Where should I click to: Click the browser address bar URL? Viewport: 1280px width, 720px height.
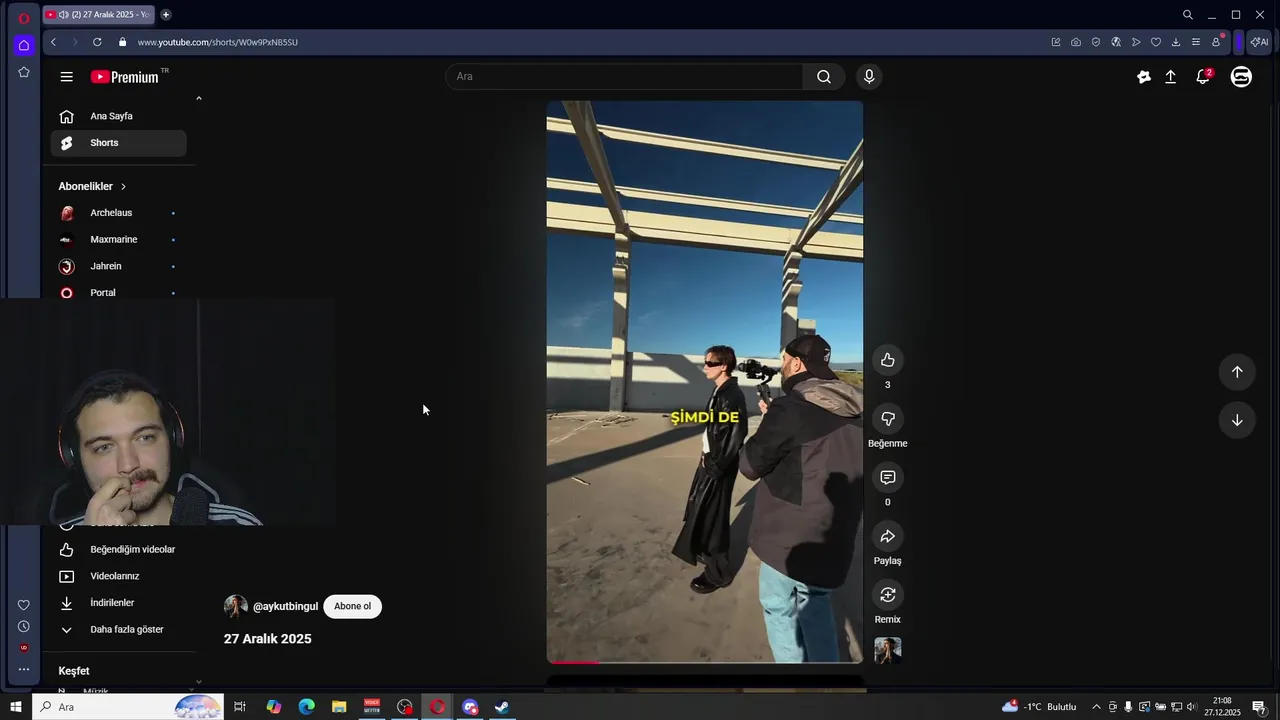[x=217, y=42]
